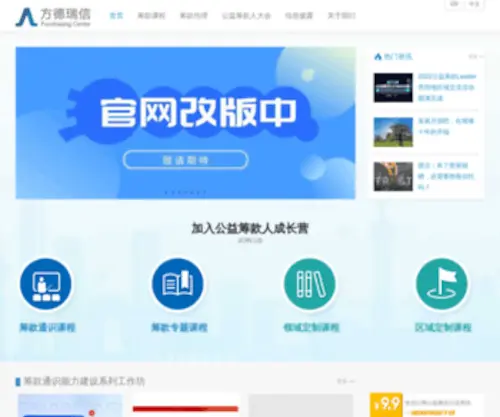Click the 区域定制课程 flag icon

coord(442,284)
